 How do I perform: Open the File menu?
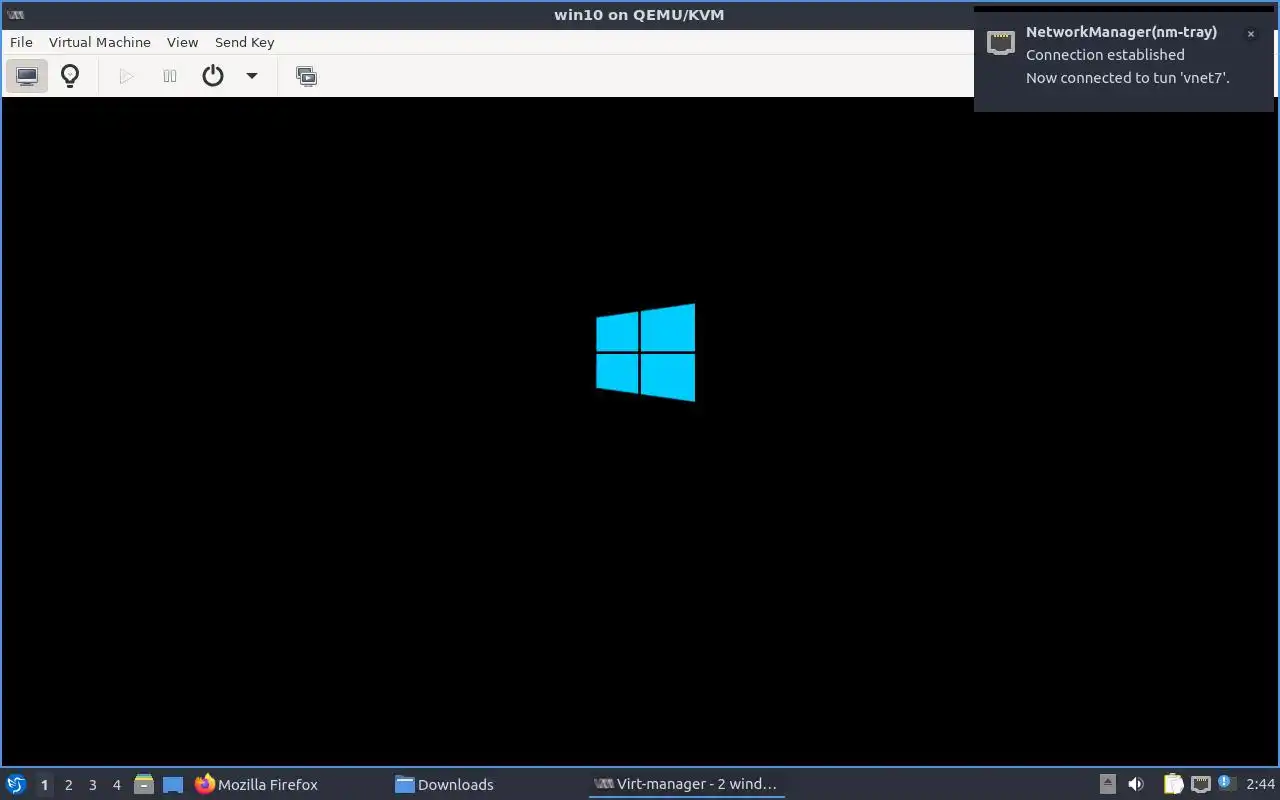click(x=21, y=42)
